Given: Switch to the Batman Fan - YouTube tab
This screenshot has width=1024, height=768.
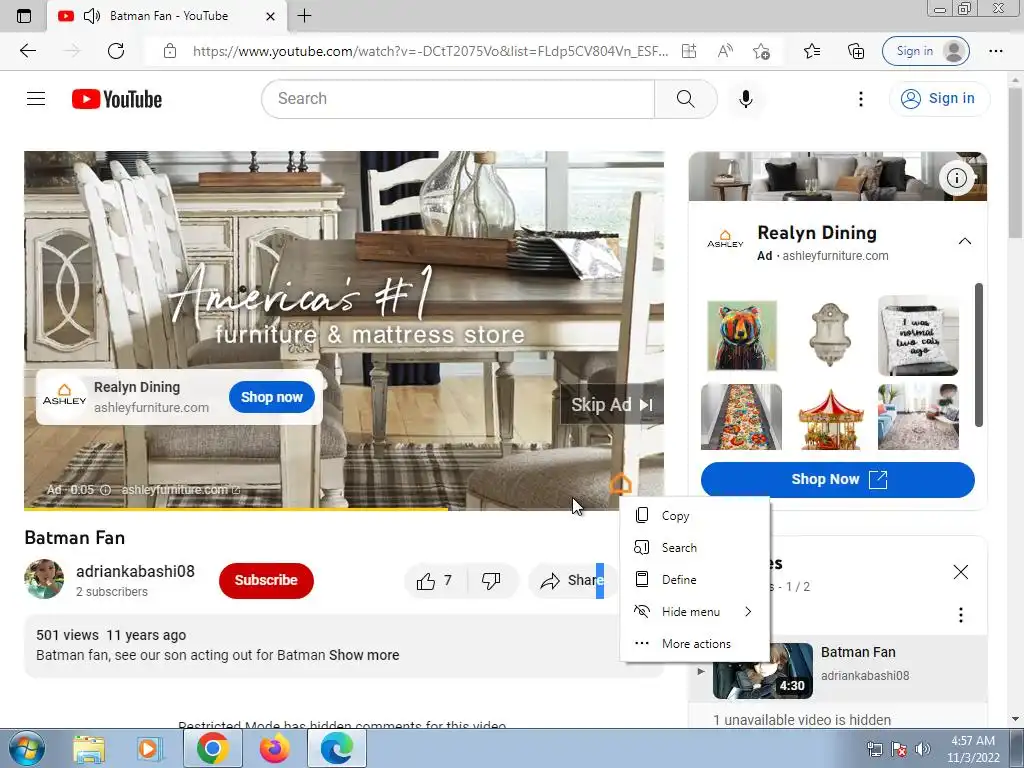Looking at the screenshot, I should [x=168, y=16].
